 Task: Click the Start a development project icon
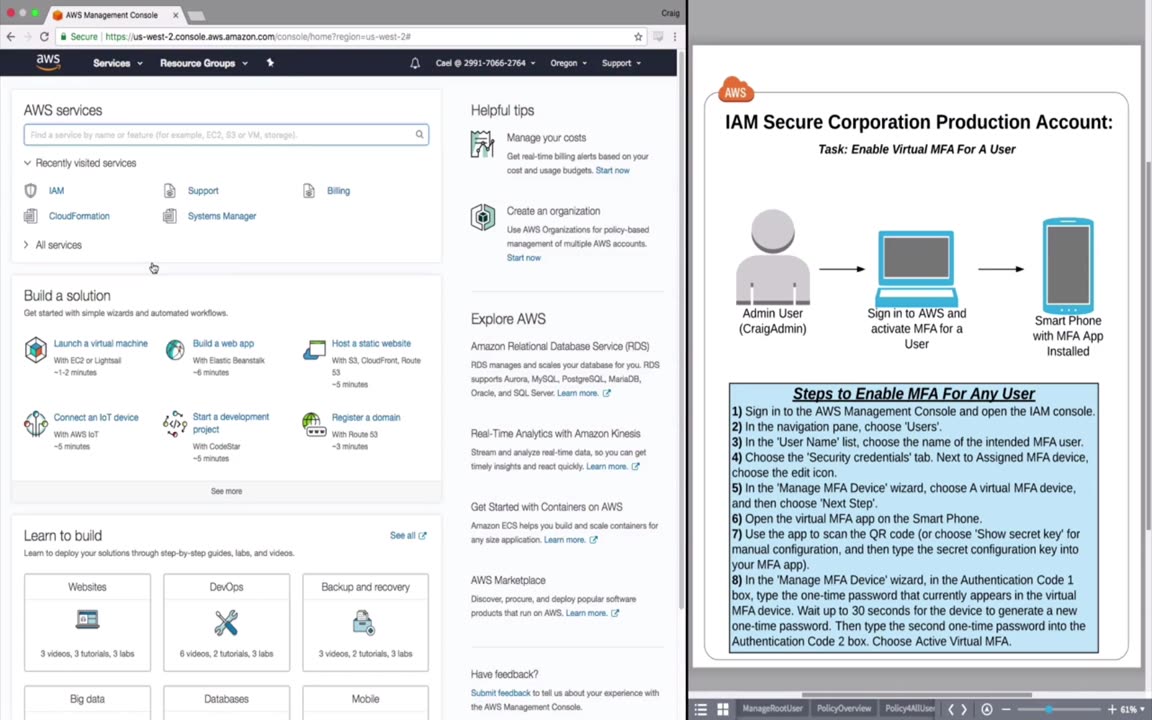pyautogui.click(x=175, y=424)
